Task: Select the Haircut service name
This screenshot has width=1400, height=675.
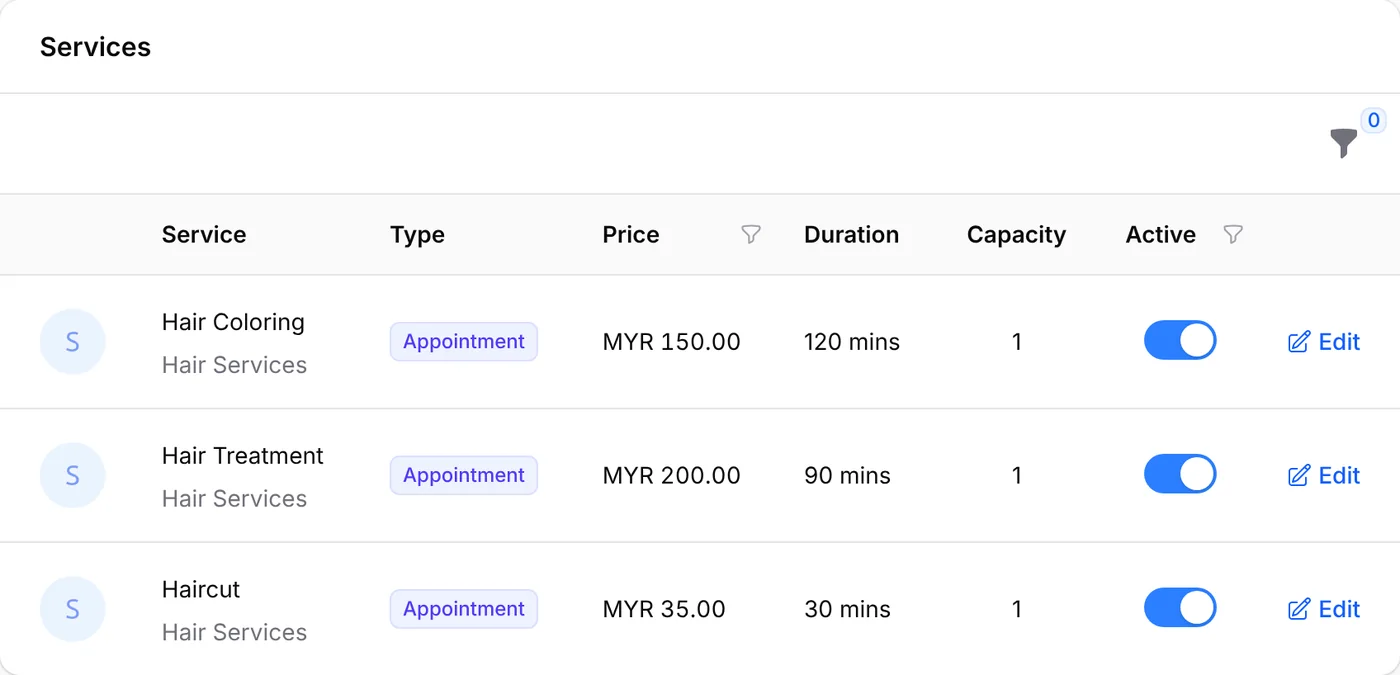Action: click(201, 590)
